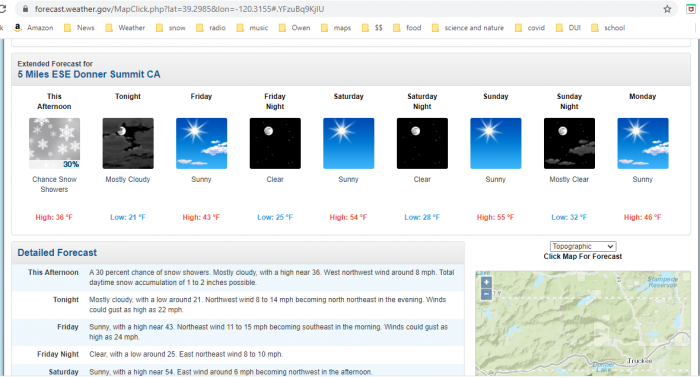
Task: Click the 5 Miles ESE Donner Summit heading
Action: click(89, 75)
